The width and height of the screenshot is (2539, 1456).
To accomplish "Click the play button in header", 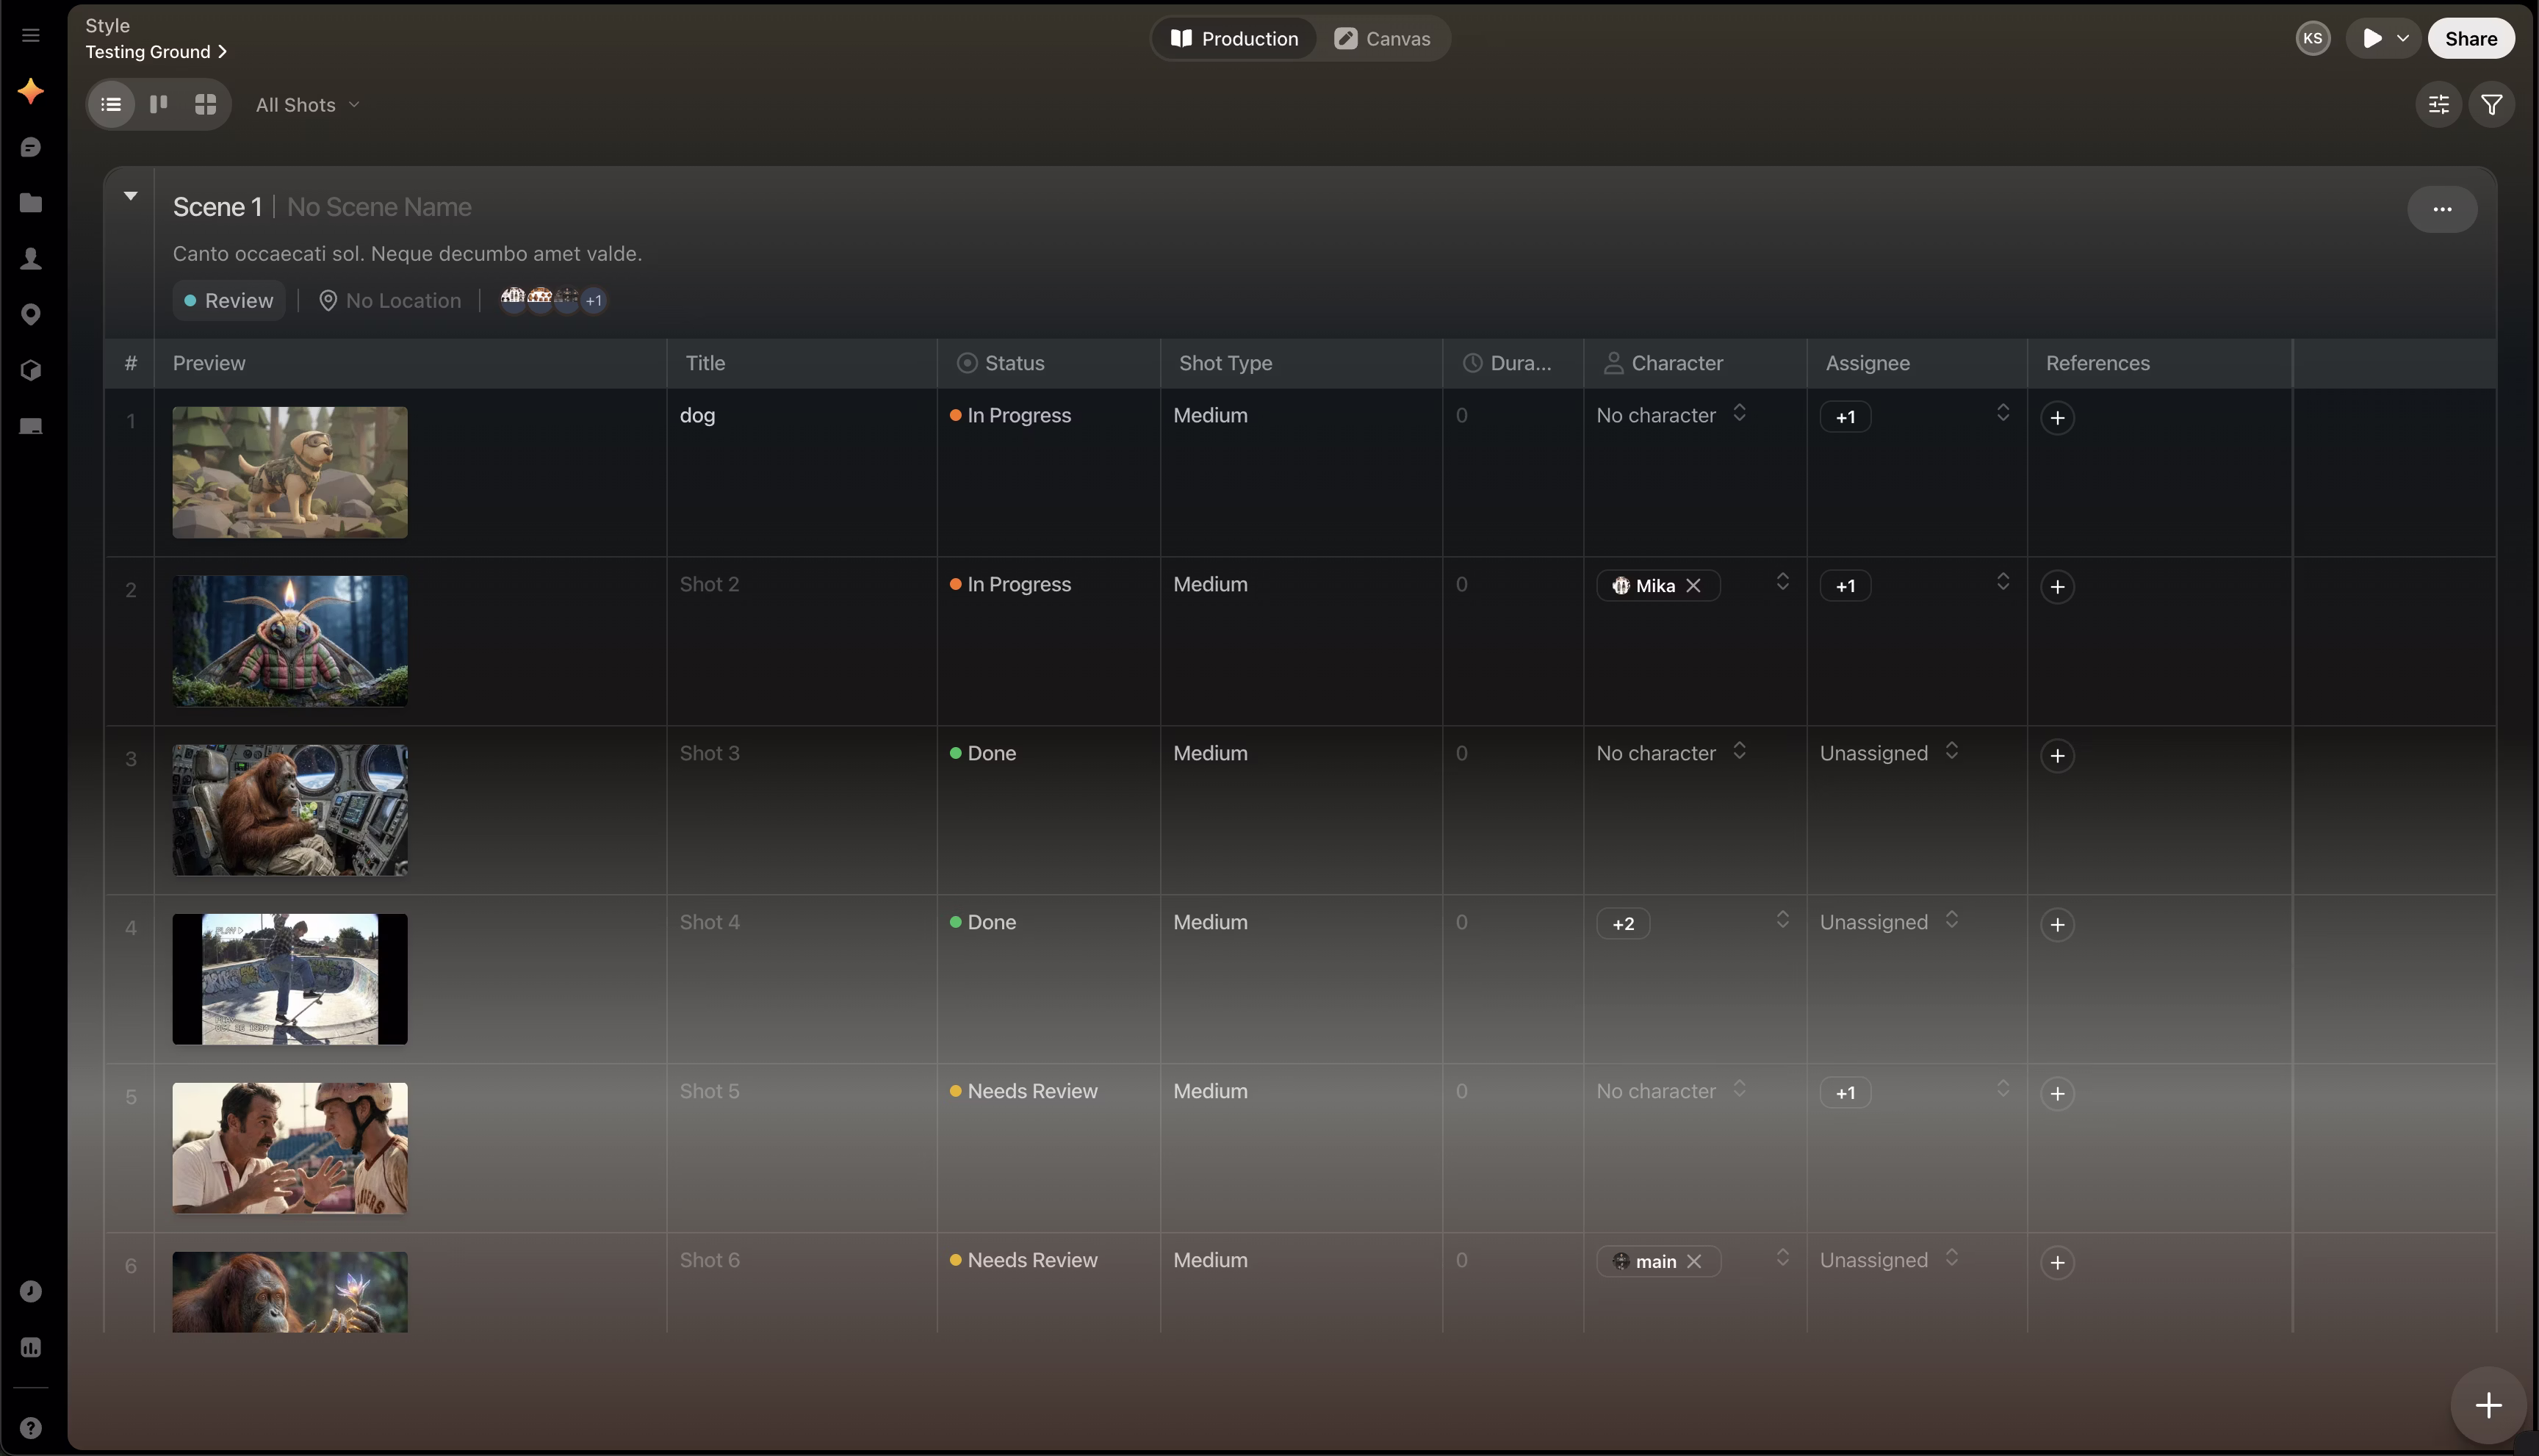I will [2371, 38].
